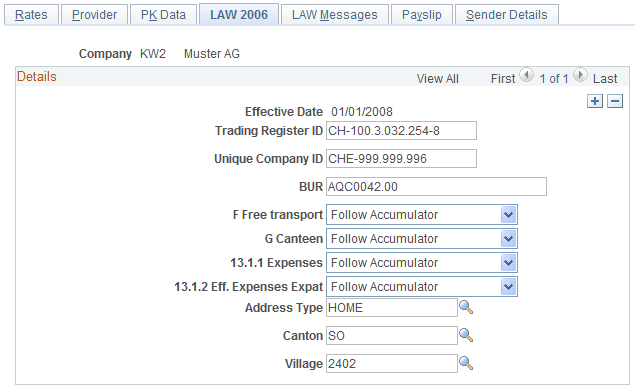
Task: Click in the Canton field containing SO
Action: point(392,336)
